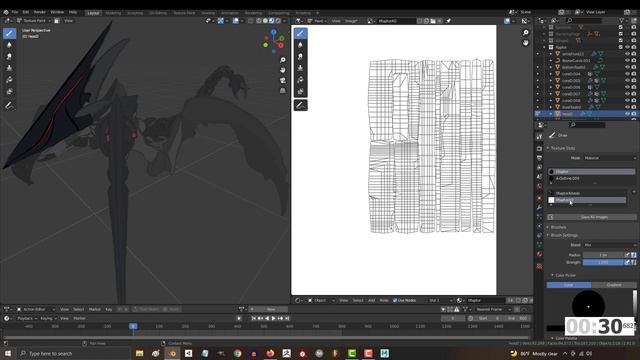Image resolution: width=640 pixels, height=360 pixels.
Task: Select the Mask tool in 3D viewport
Action: (9, 91)
